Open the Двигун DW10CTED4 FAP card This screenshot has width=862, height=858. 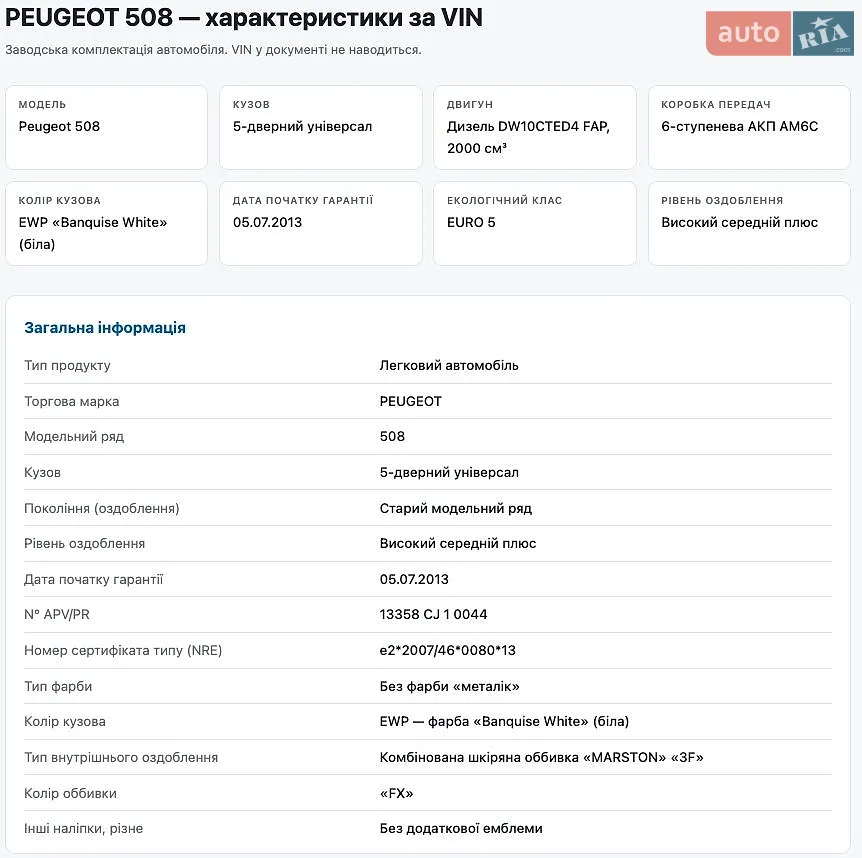tap(535, 128)
